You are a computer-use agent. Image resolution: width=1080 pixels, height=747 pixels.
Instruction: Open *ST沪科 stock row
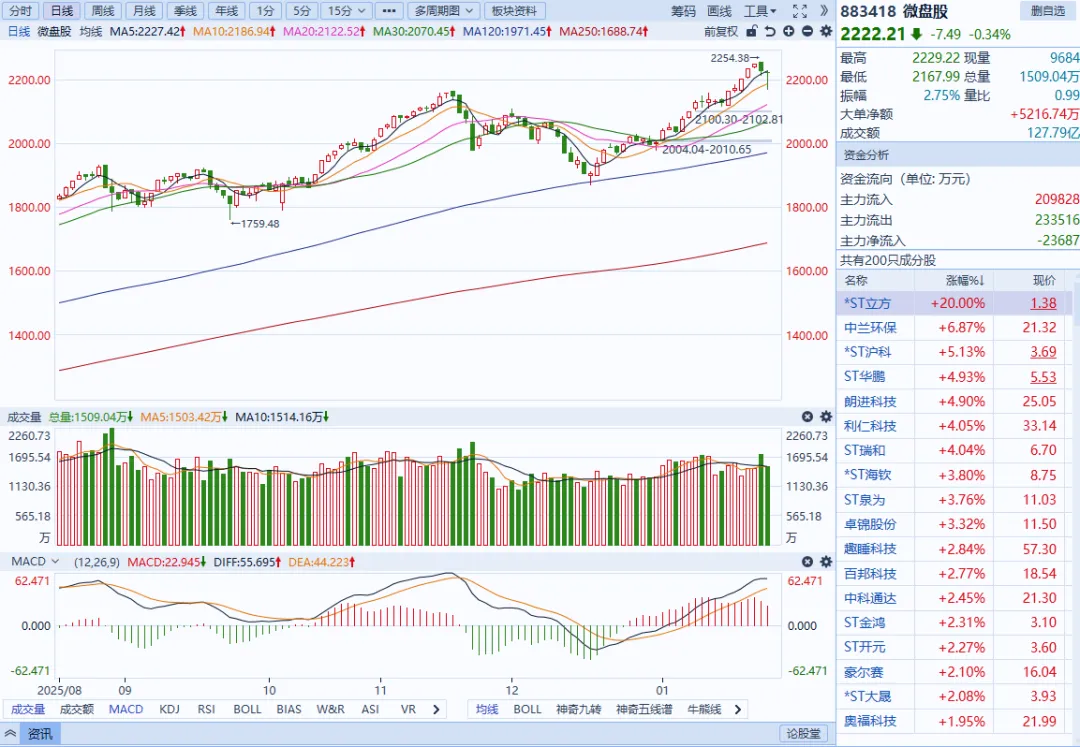[x=955, y=352]
